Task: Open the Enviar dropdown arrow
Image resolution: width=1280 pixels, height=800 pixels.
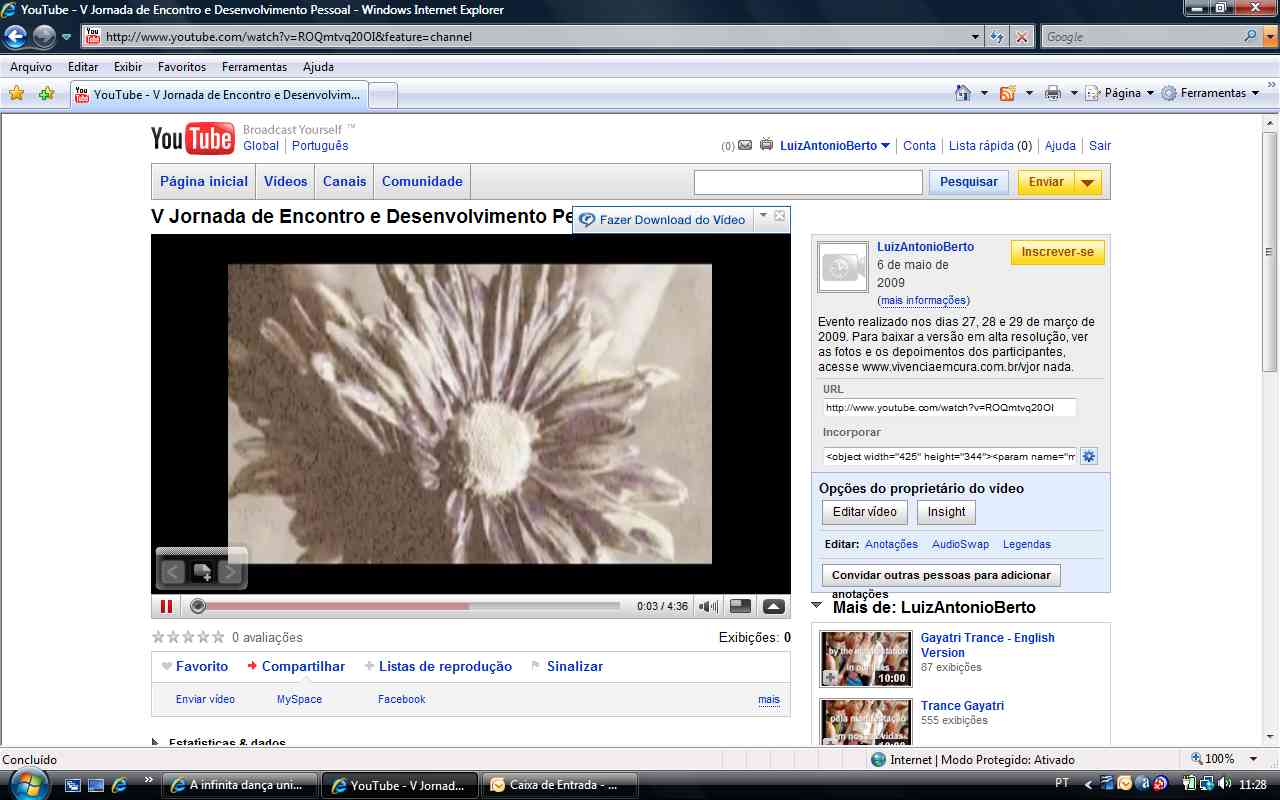Action: click(1088, 182)
